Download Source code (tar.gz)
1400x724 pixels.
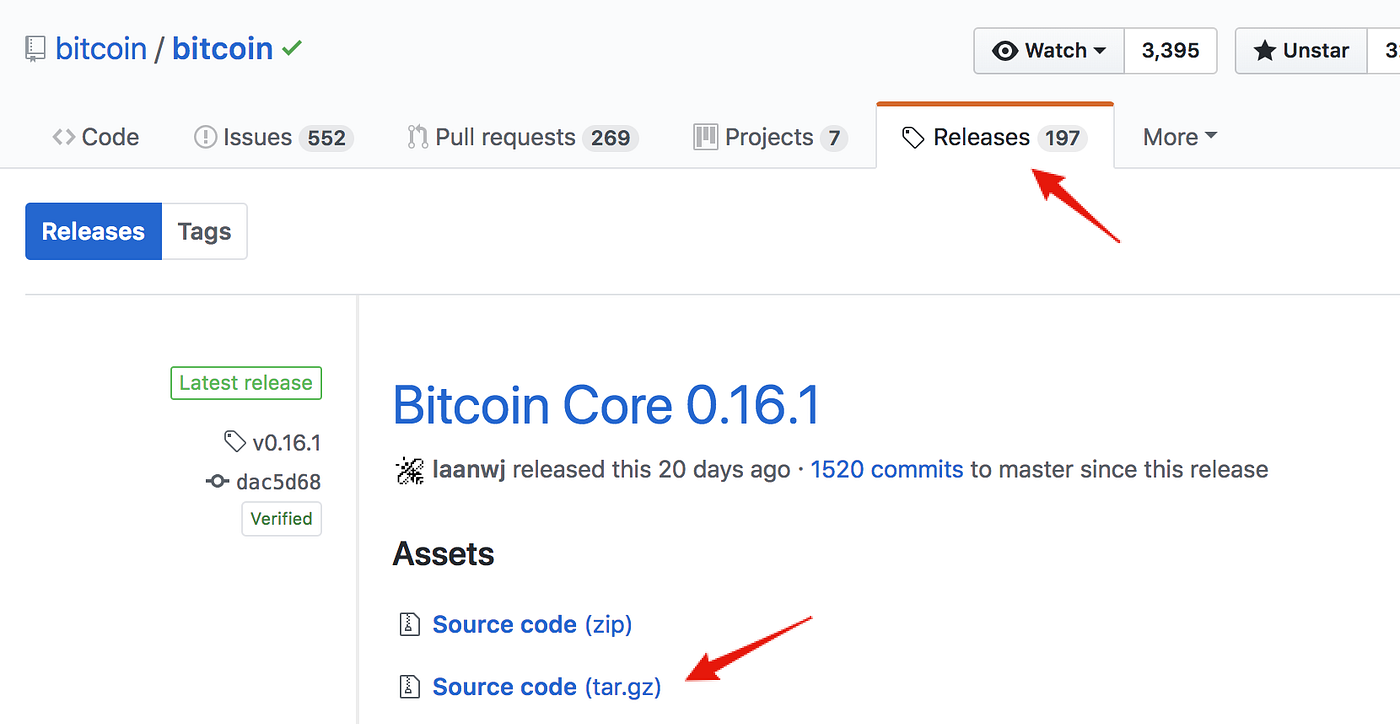547,687
